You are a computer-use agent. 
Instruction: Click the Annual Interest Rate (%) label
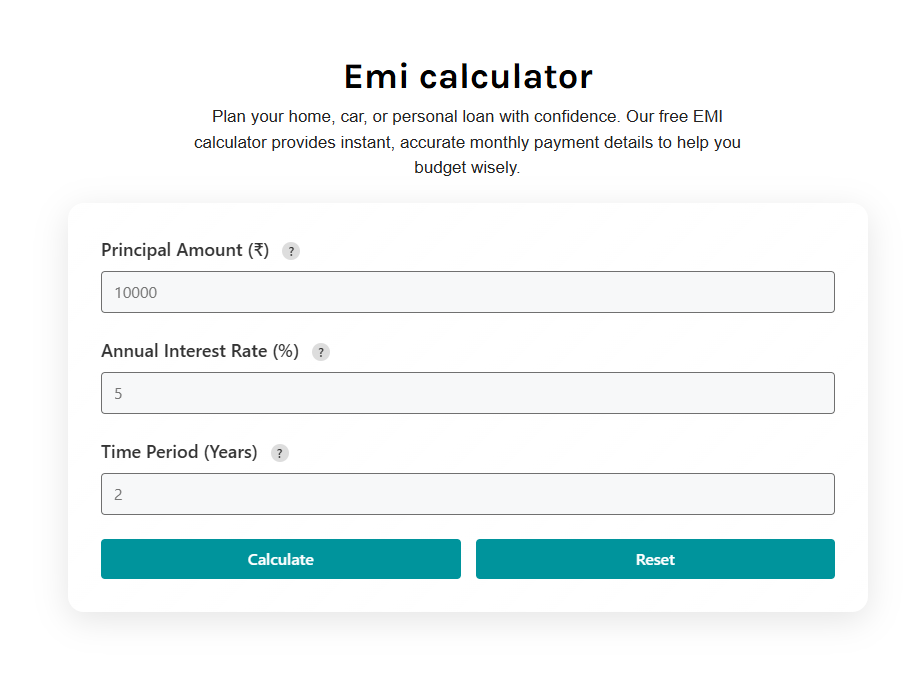click(200, 351)
